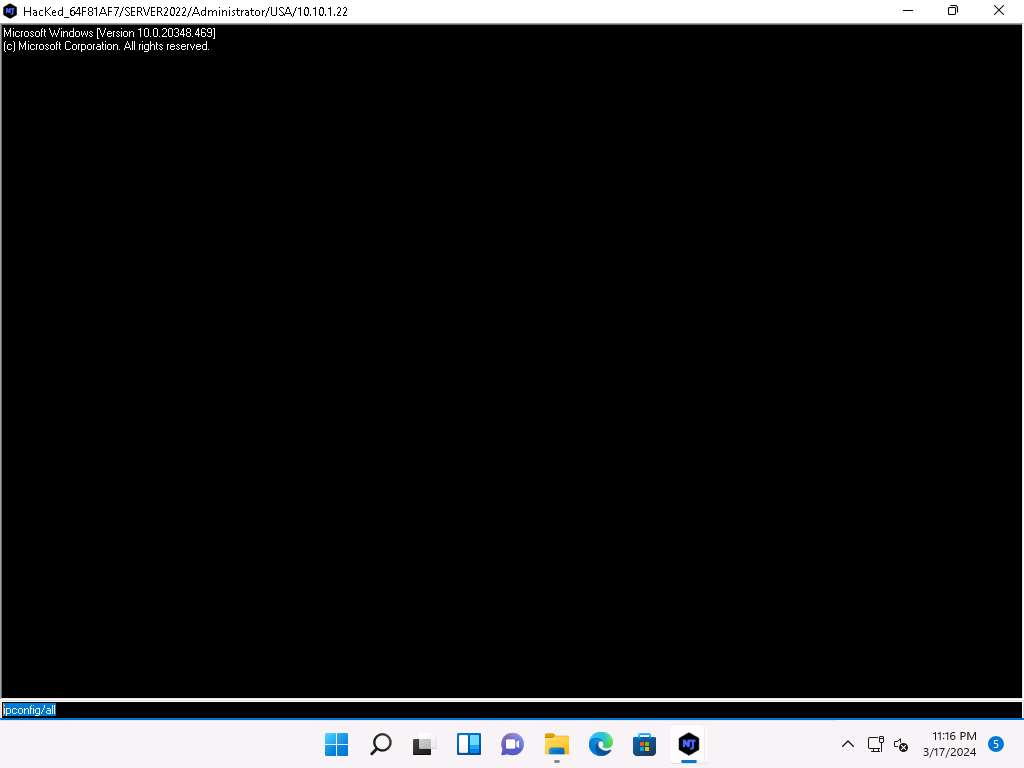
Task: Expand the hidden system tray icons chevron
Action: pyautogui.click(x=847, y=744)
